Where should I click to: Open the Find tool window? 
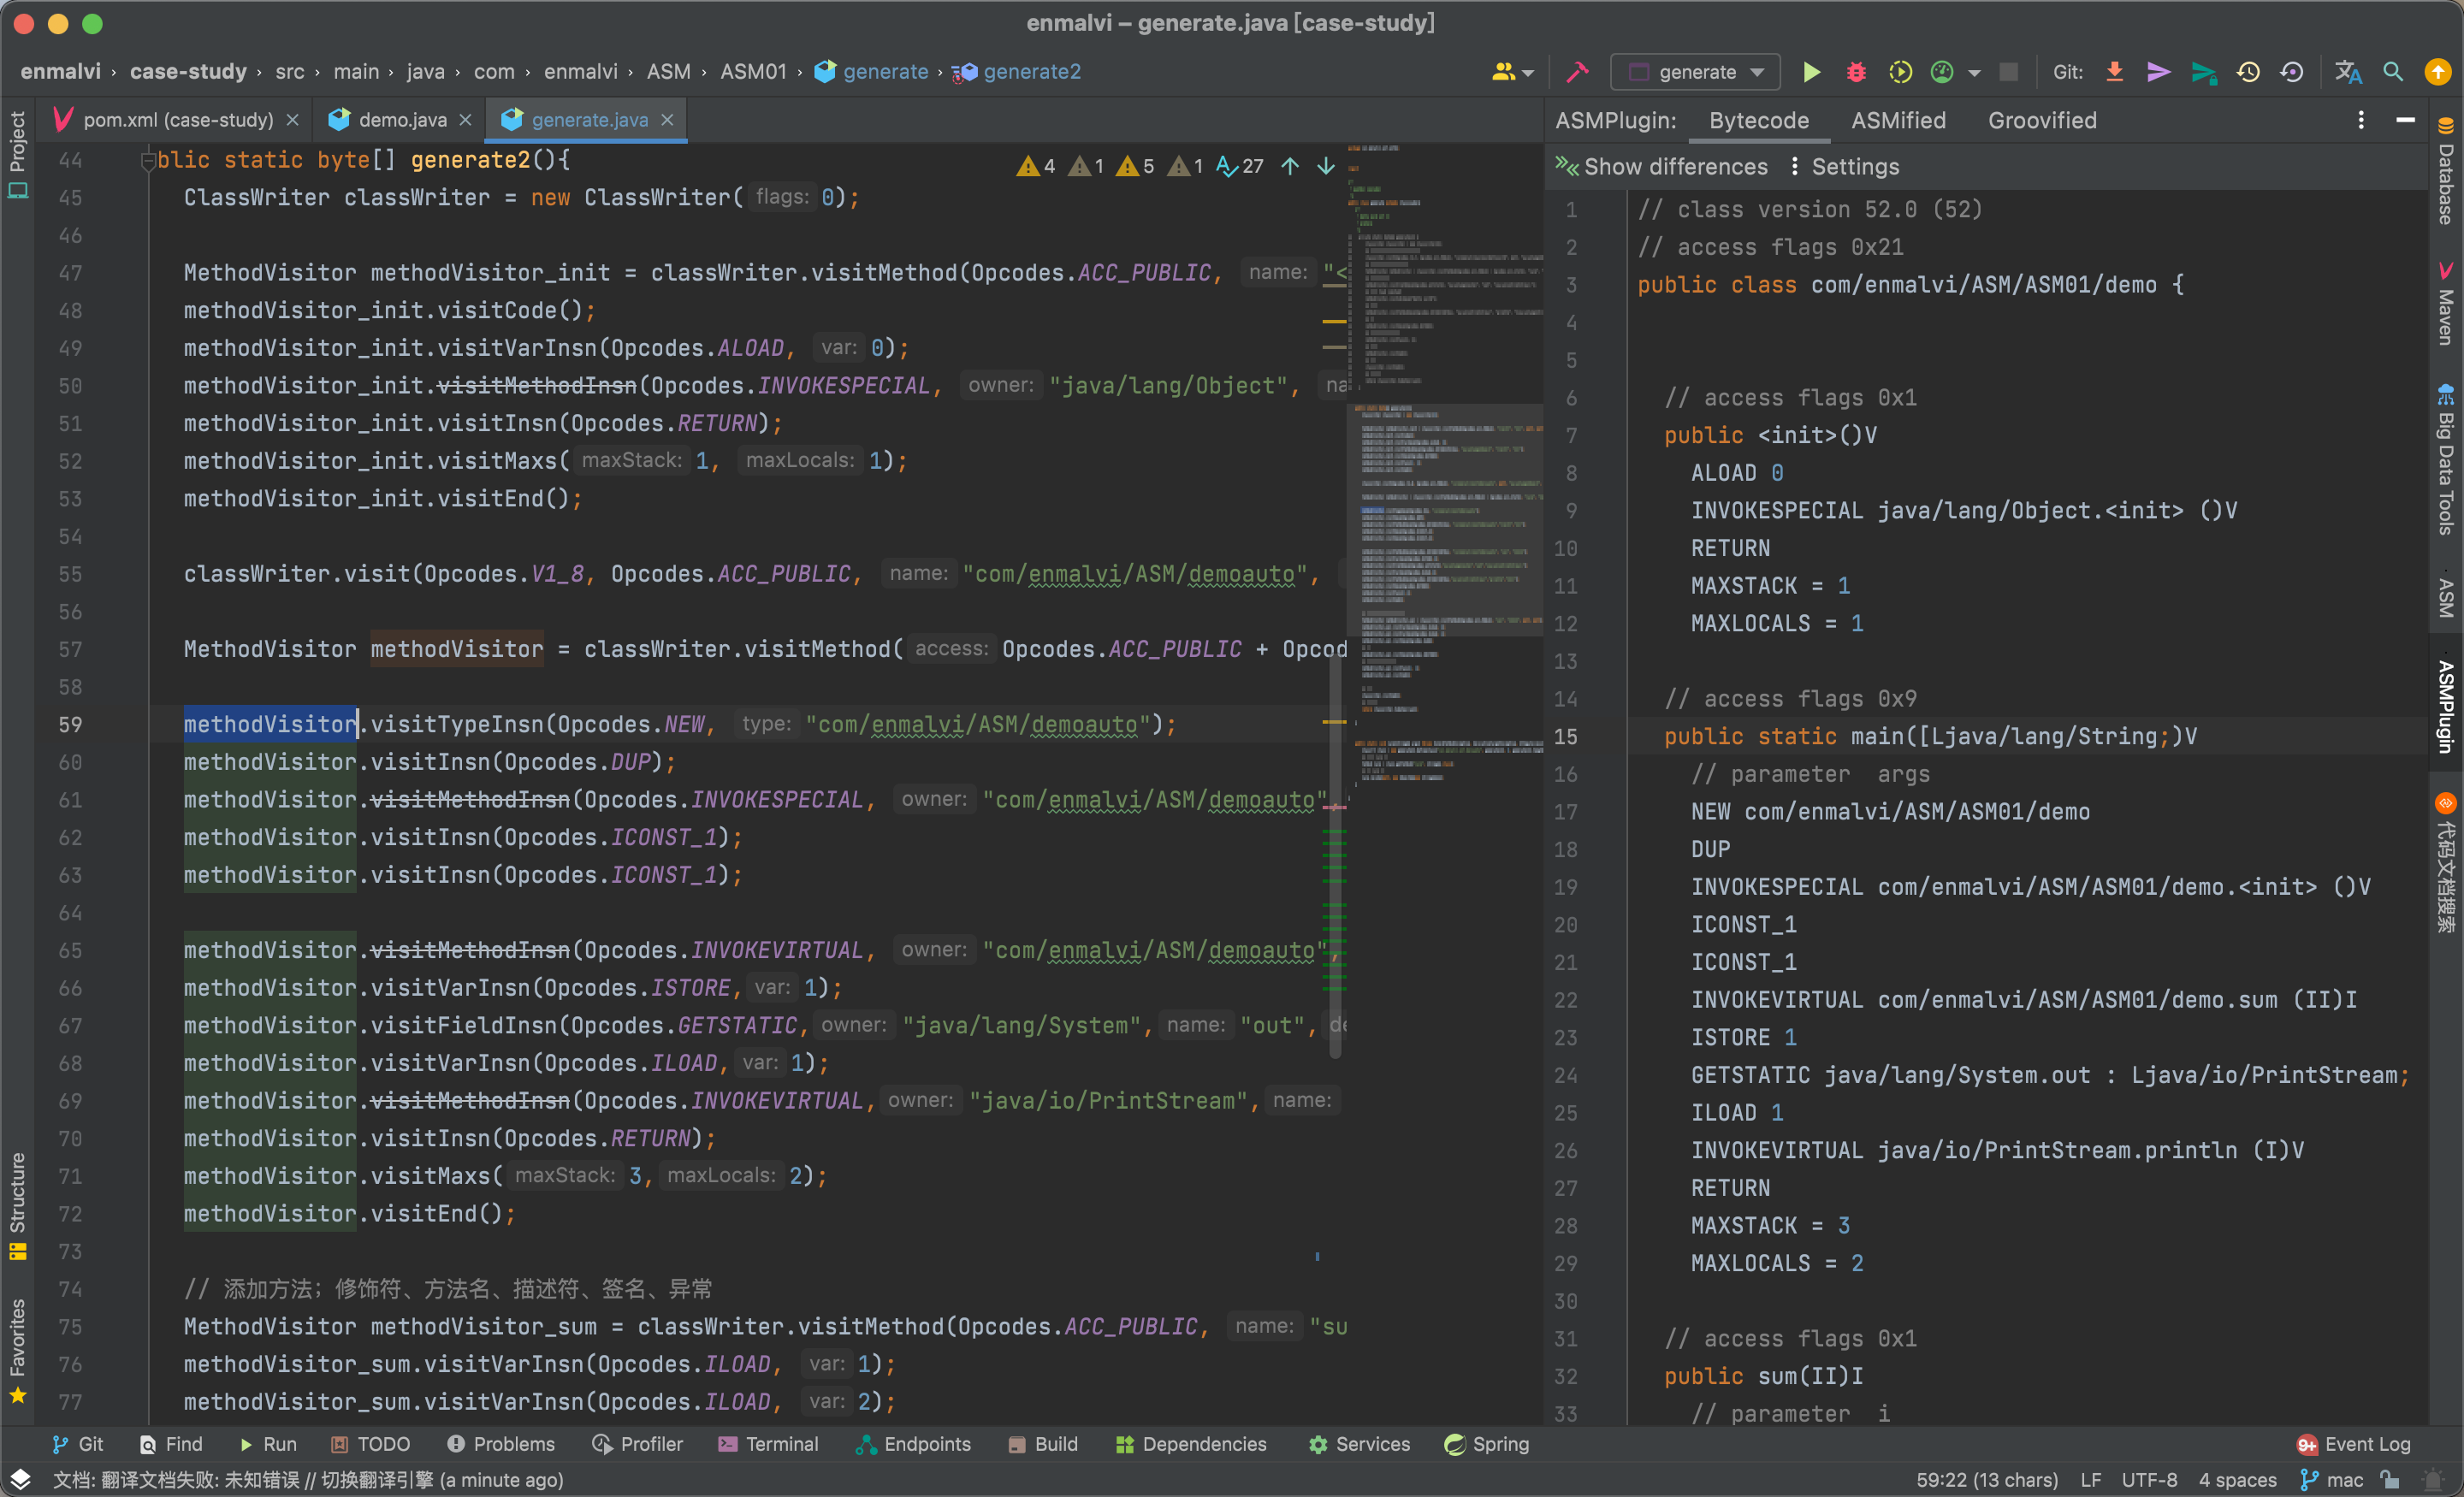(x=171, y=1444)
